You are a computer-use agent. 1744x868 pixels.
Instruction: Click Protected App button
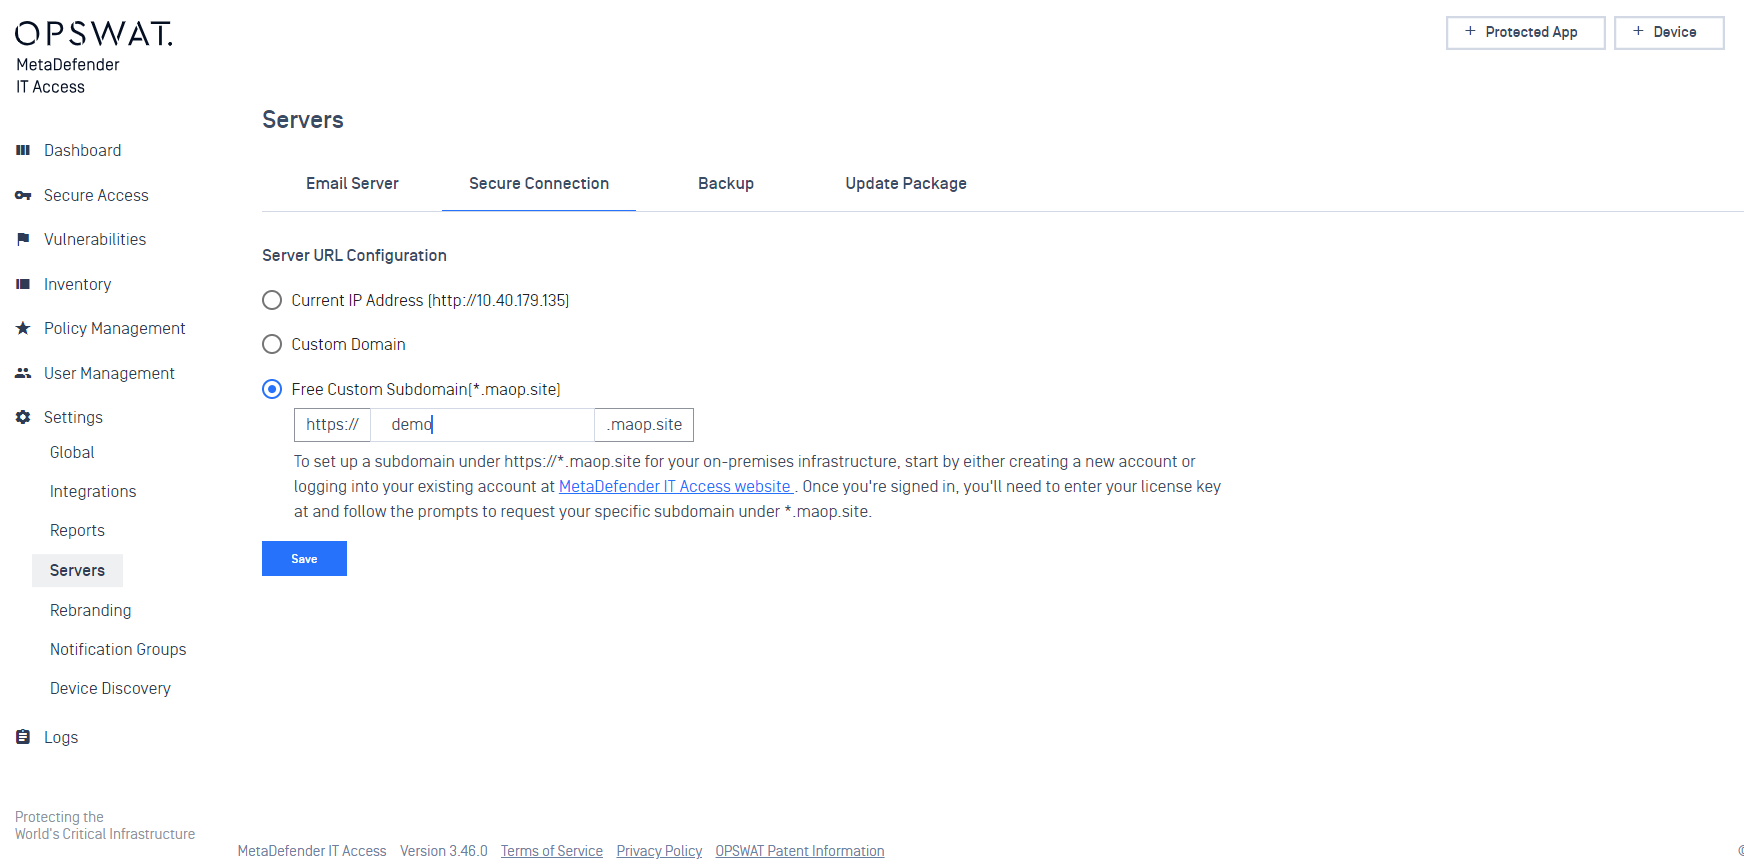(1525, 32)
